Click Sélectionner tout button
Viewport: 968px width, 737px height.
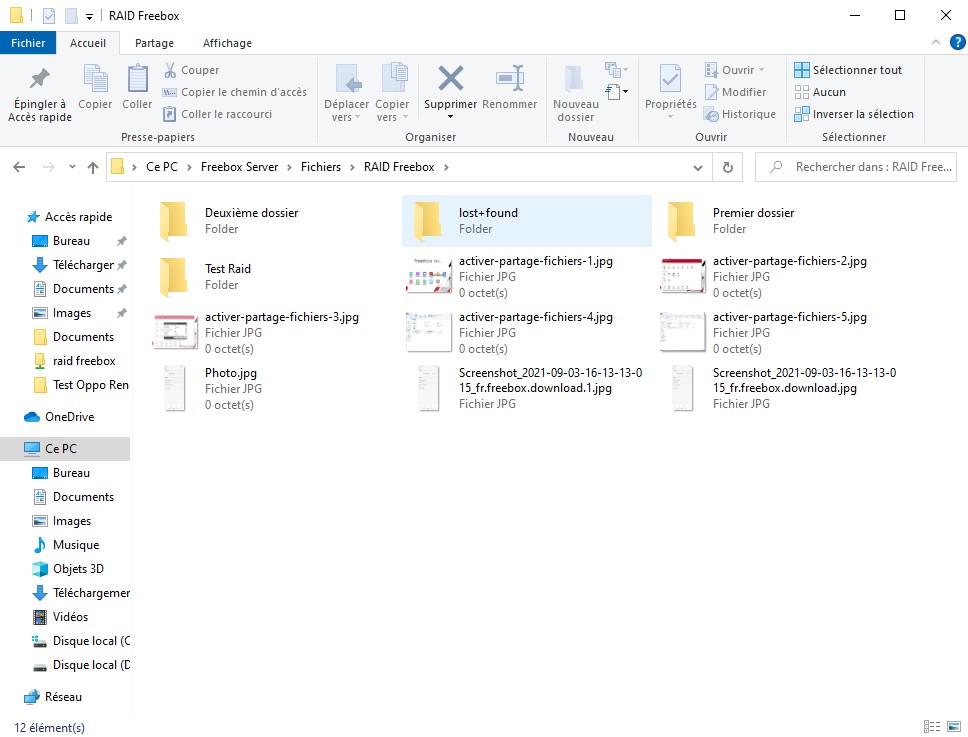click(x=848, y=70)
